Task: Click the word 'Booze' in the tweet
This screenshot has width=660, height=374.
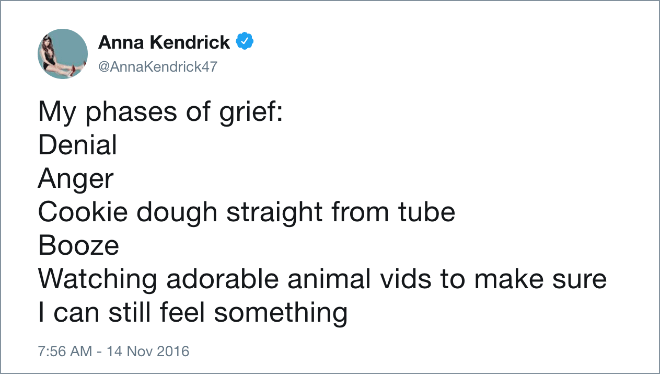Action: 79,246
